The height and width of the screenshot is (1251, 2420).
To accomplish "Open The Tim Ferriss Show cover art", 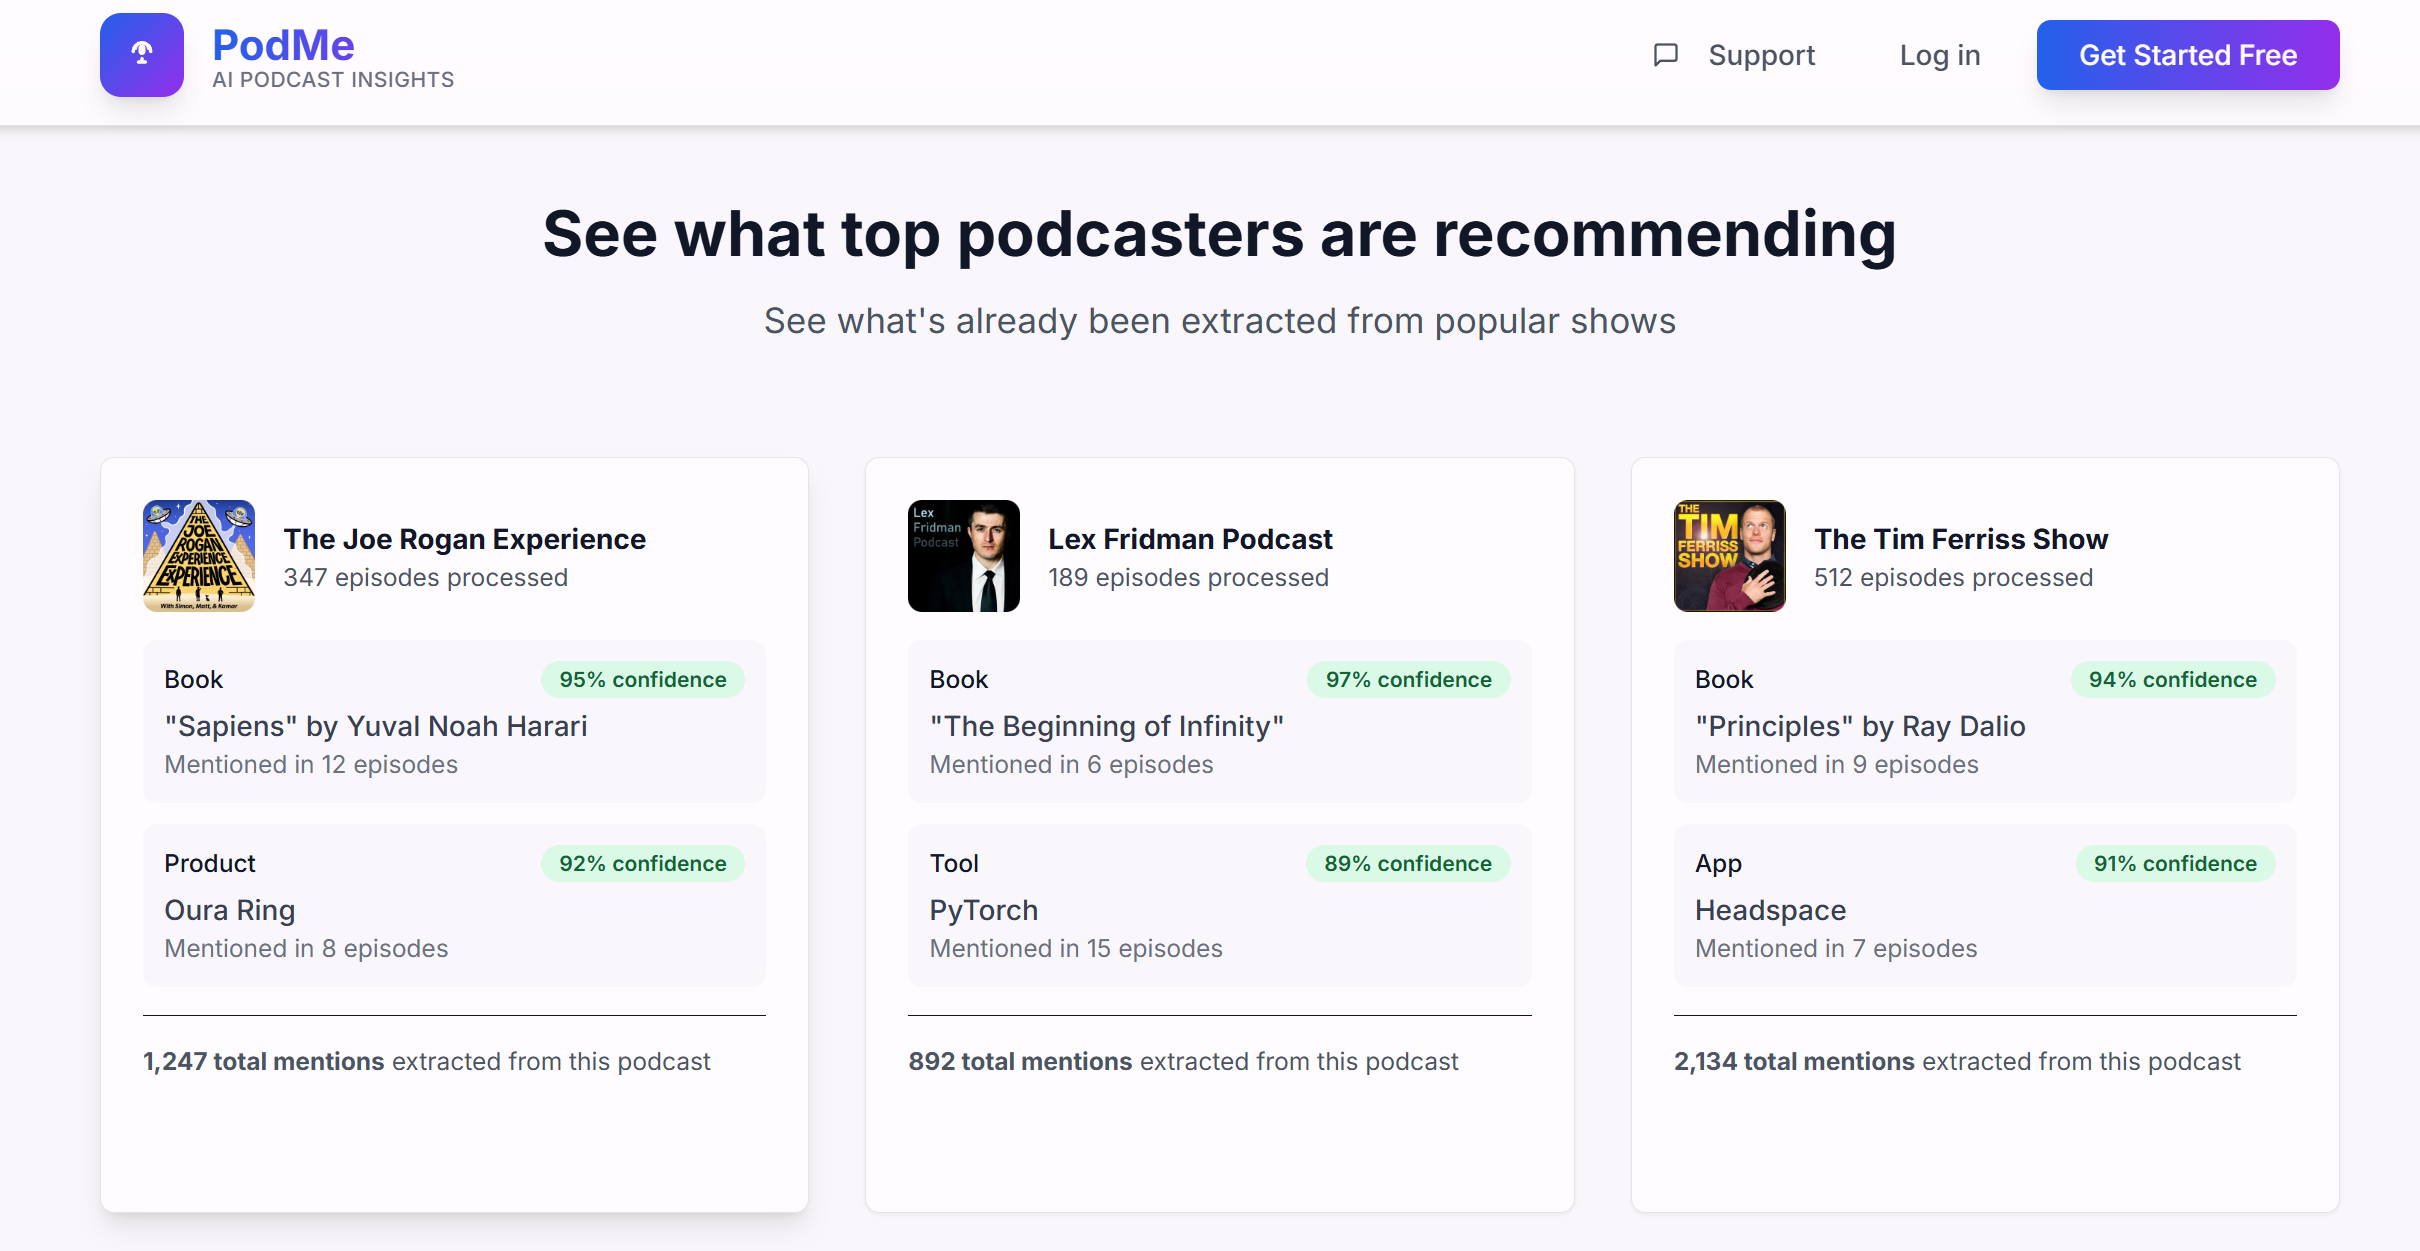I will tap(1729, 556).
